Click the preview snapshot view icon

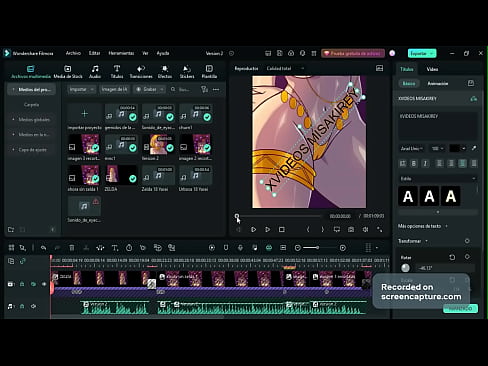click(x=379, y=68)
